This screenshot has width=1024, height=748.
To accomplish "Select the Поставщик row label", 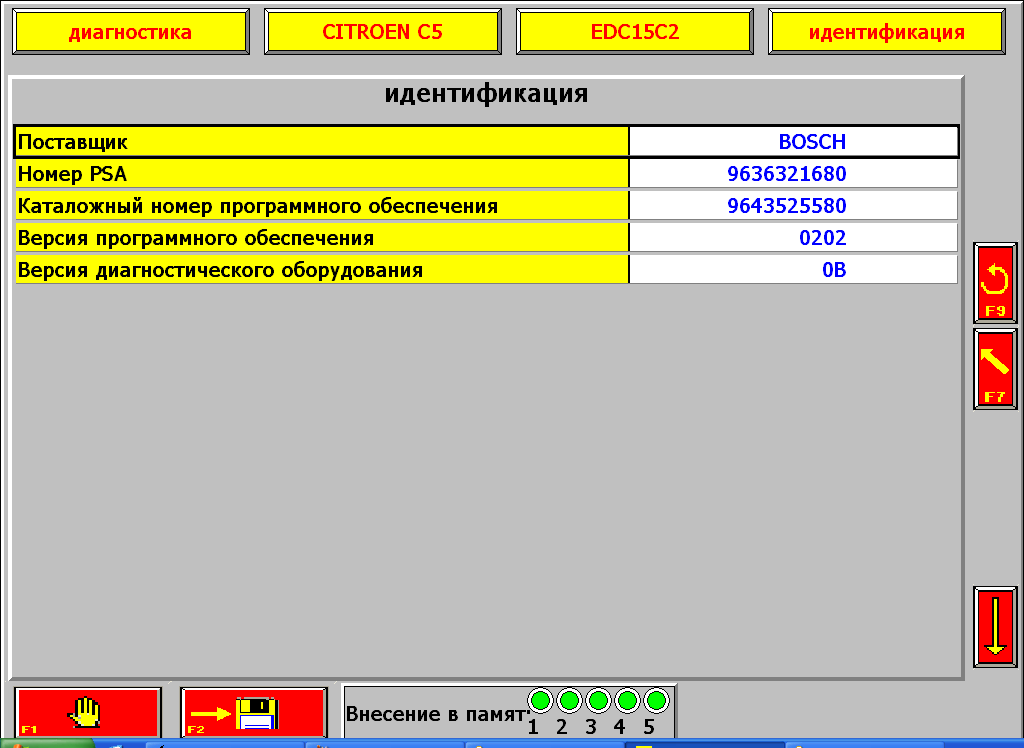I will [322, 142].
